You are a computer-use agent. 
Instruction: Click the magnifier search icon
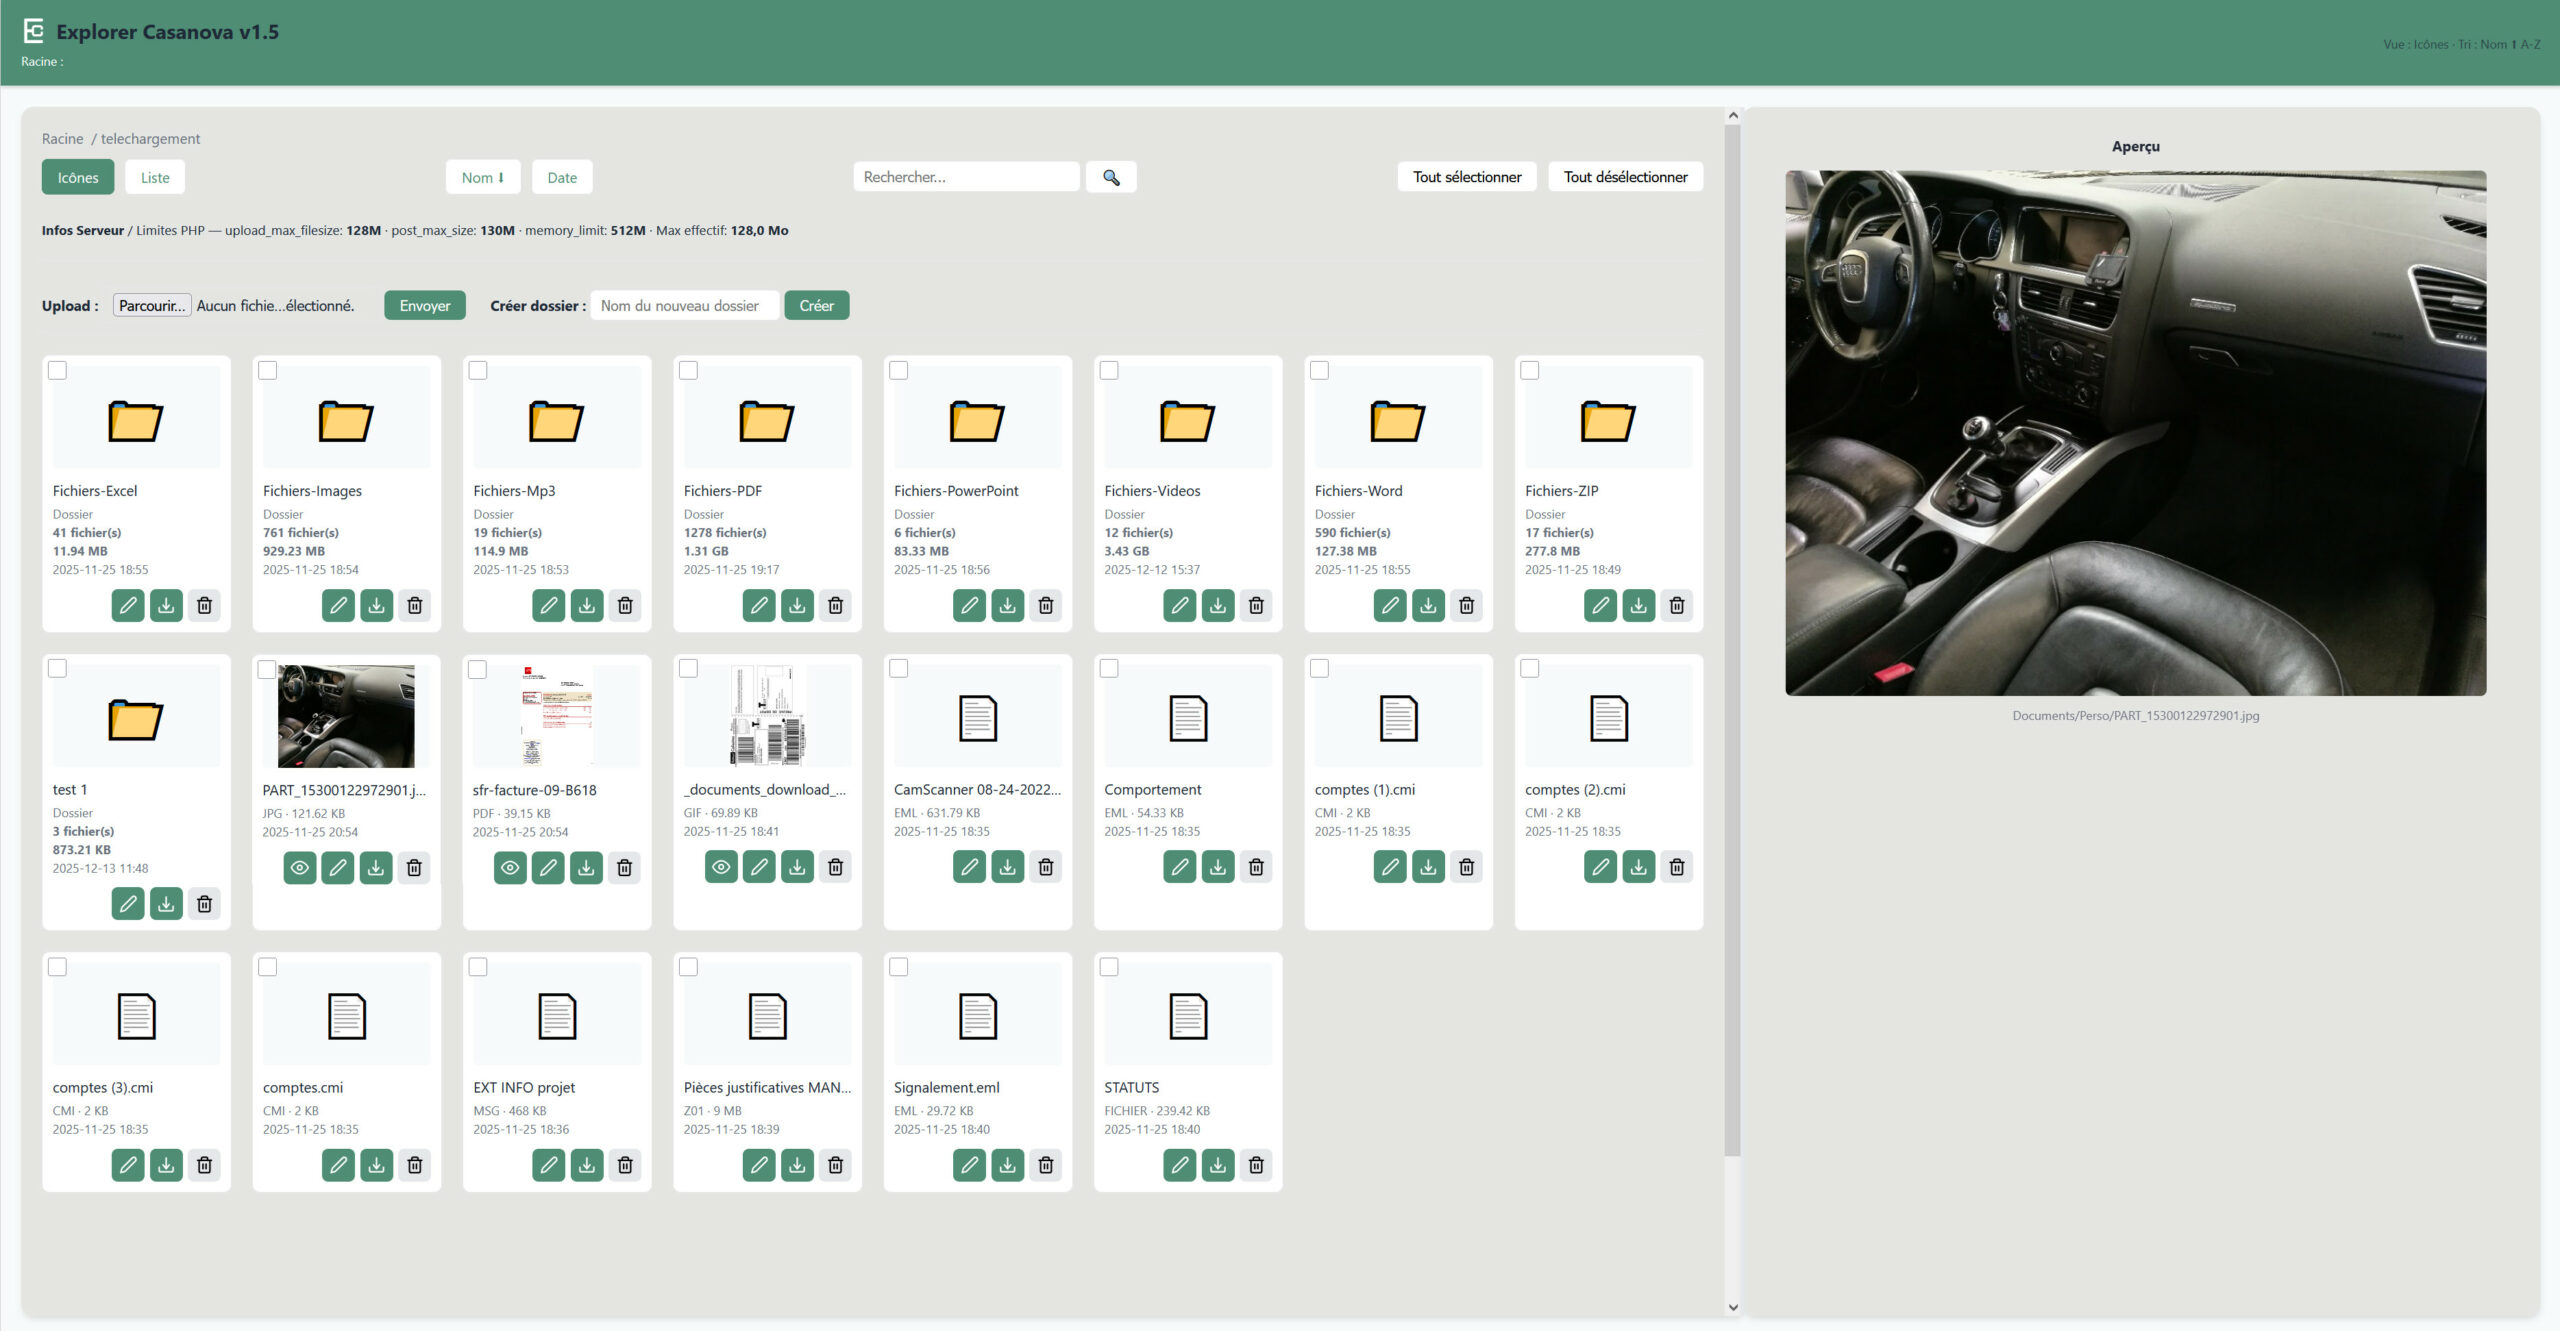click(1110, 177)
